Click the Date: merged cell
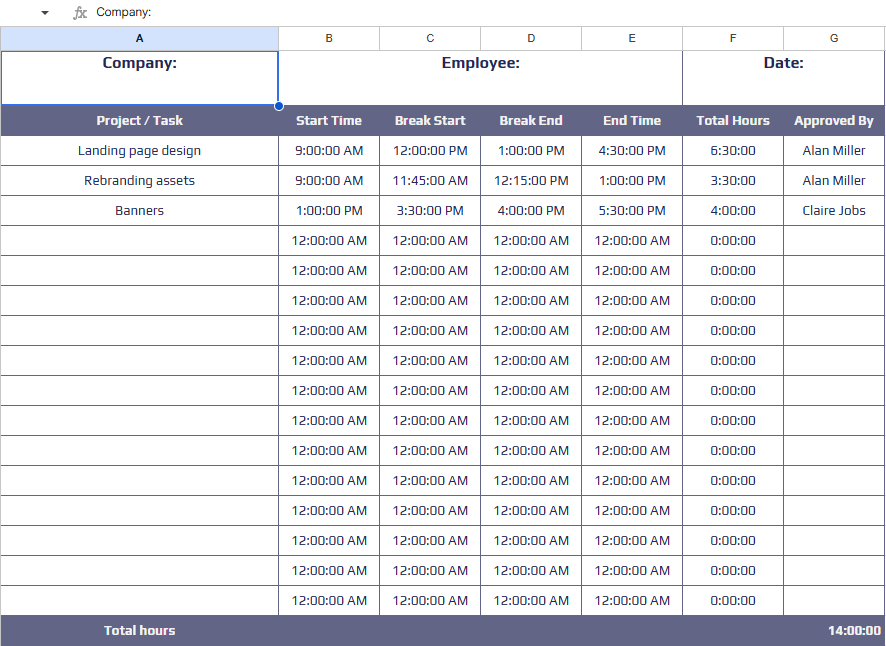The width and height of the screenshot is (886, 646). coord(783,77)
